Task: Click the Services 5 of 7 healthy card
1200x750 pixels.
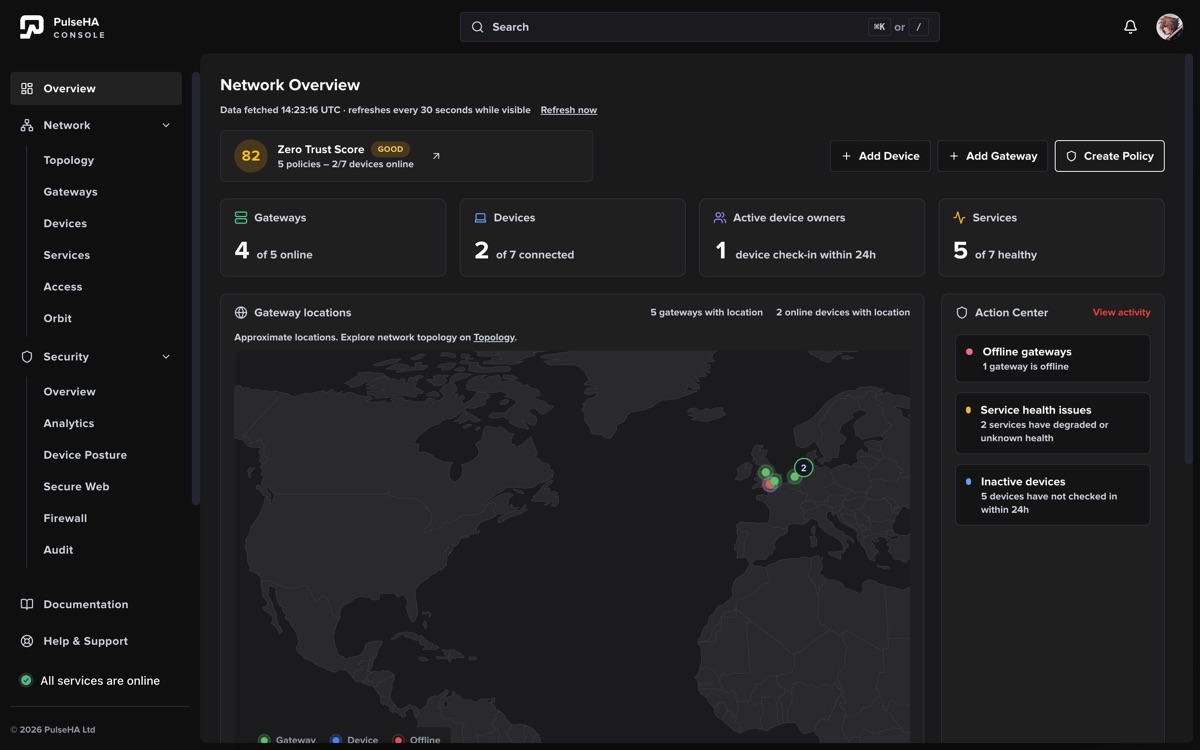Action: 1052,238
